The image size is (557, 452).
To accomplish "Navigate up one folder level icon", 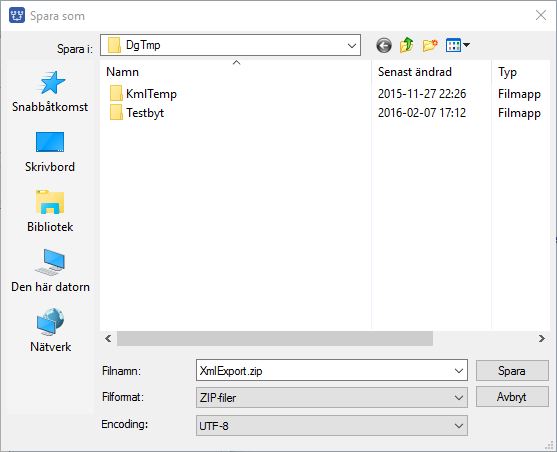I will pyautogui.click(x=407, y=45).
